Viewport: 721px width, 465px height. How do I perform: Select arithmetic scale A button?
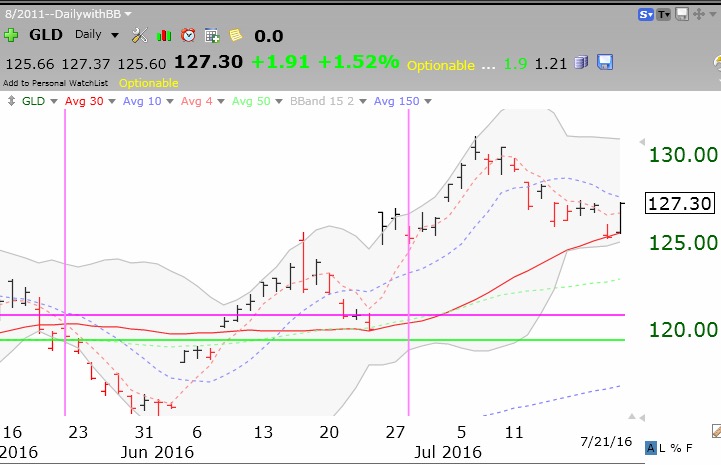click(x=651, y=448)
